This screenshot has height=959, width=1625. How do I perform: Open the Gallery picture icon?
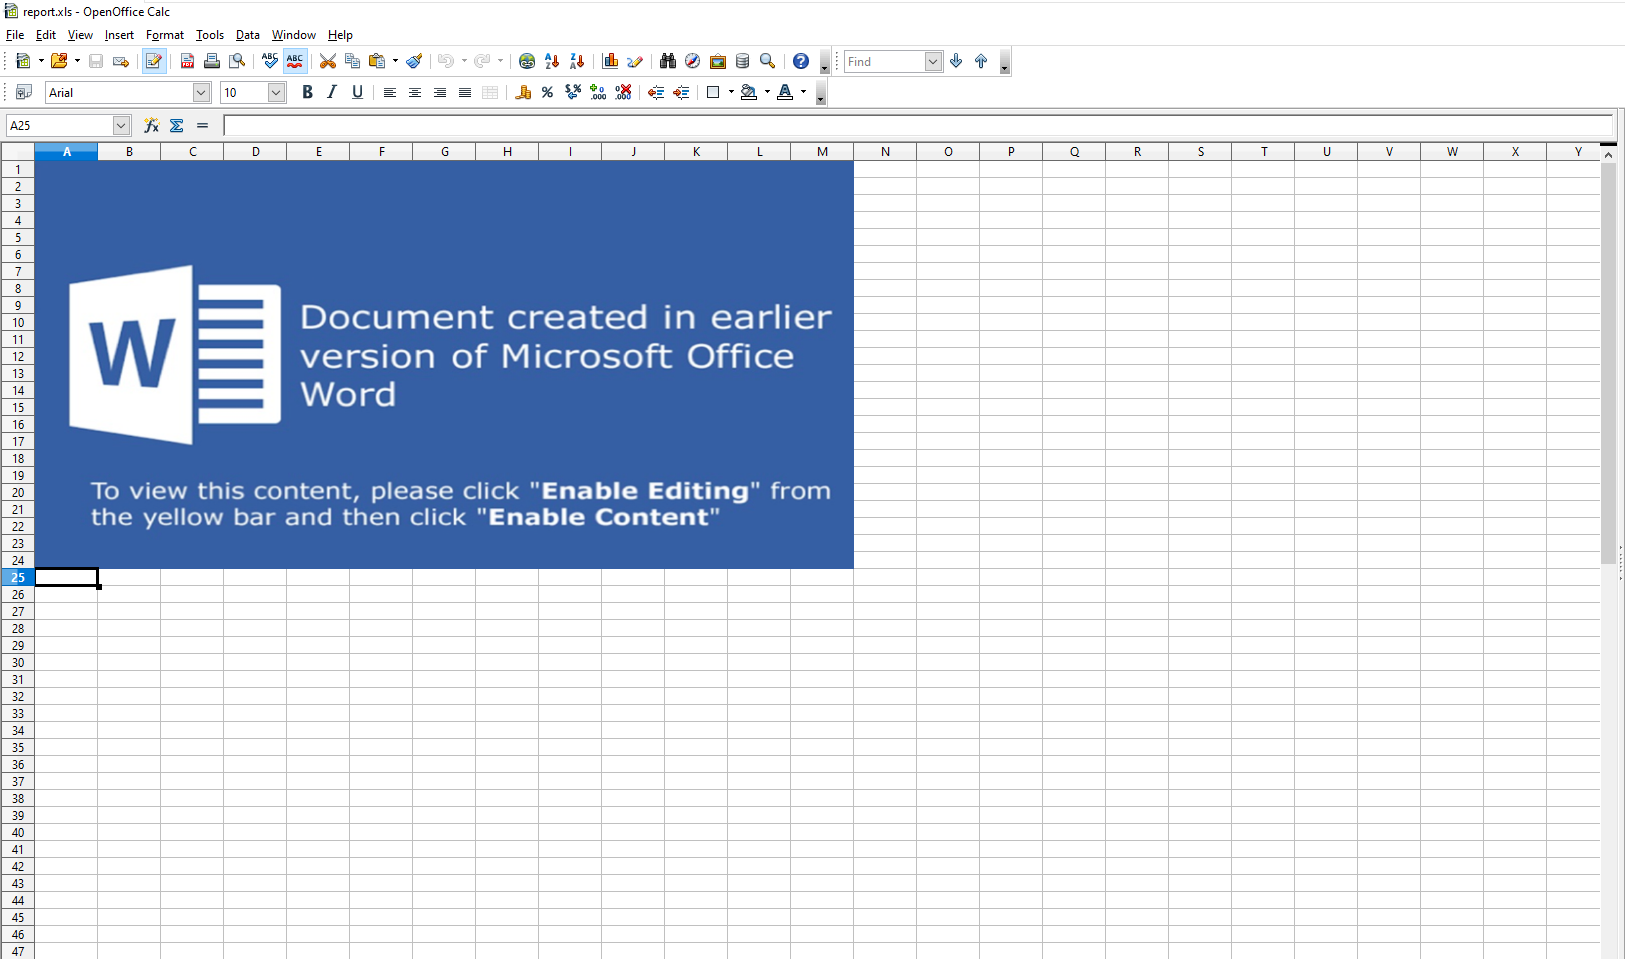click(x=718, y=61)
